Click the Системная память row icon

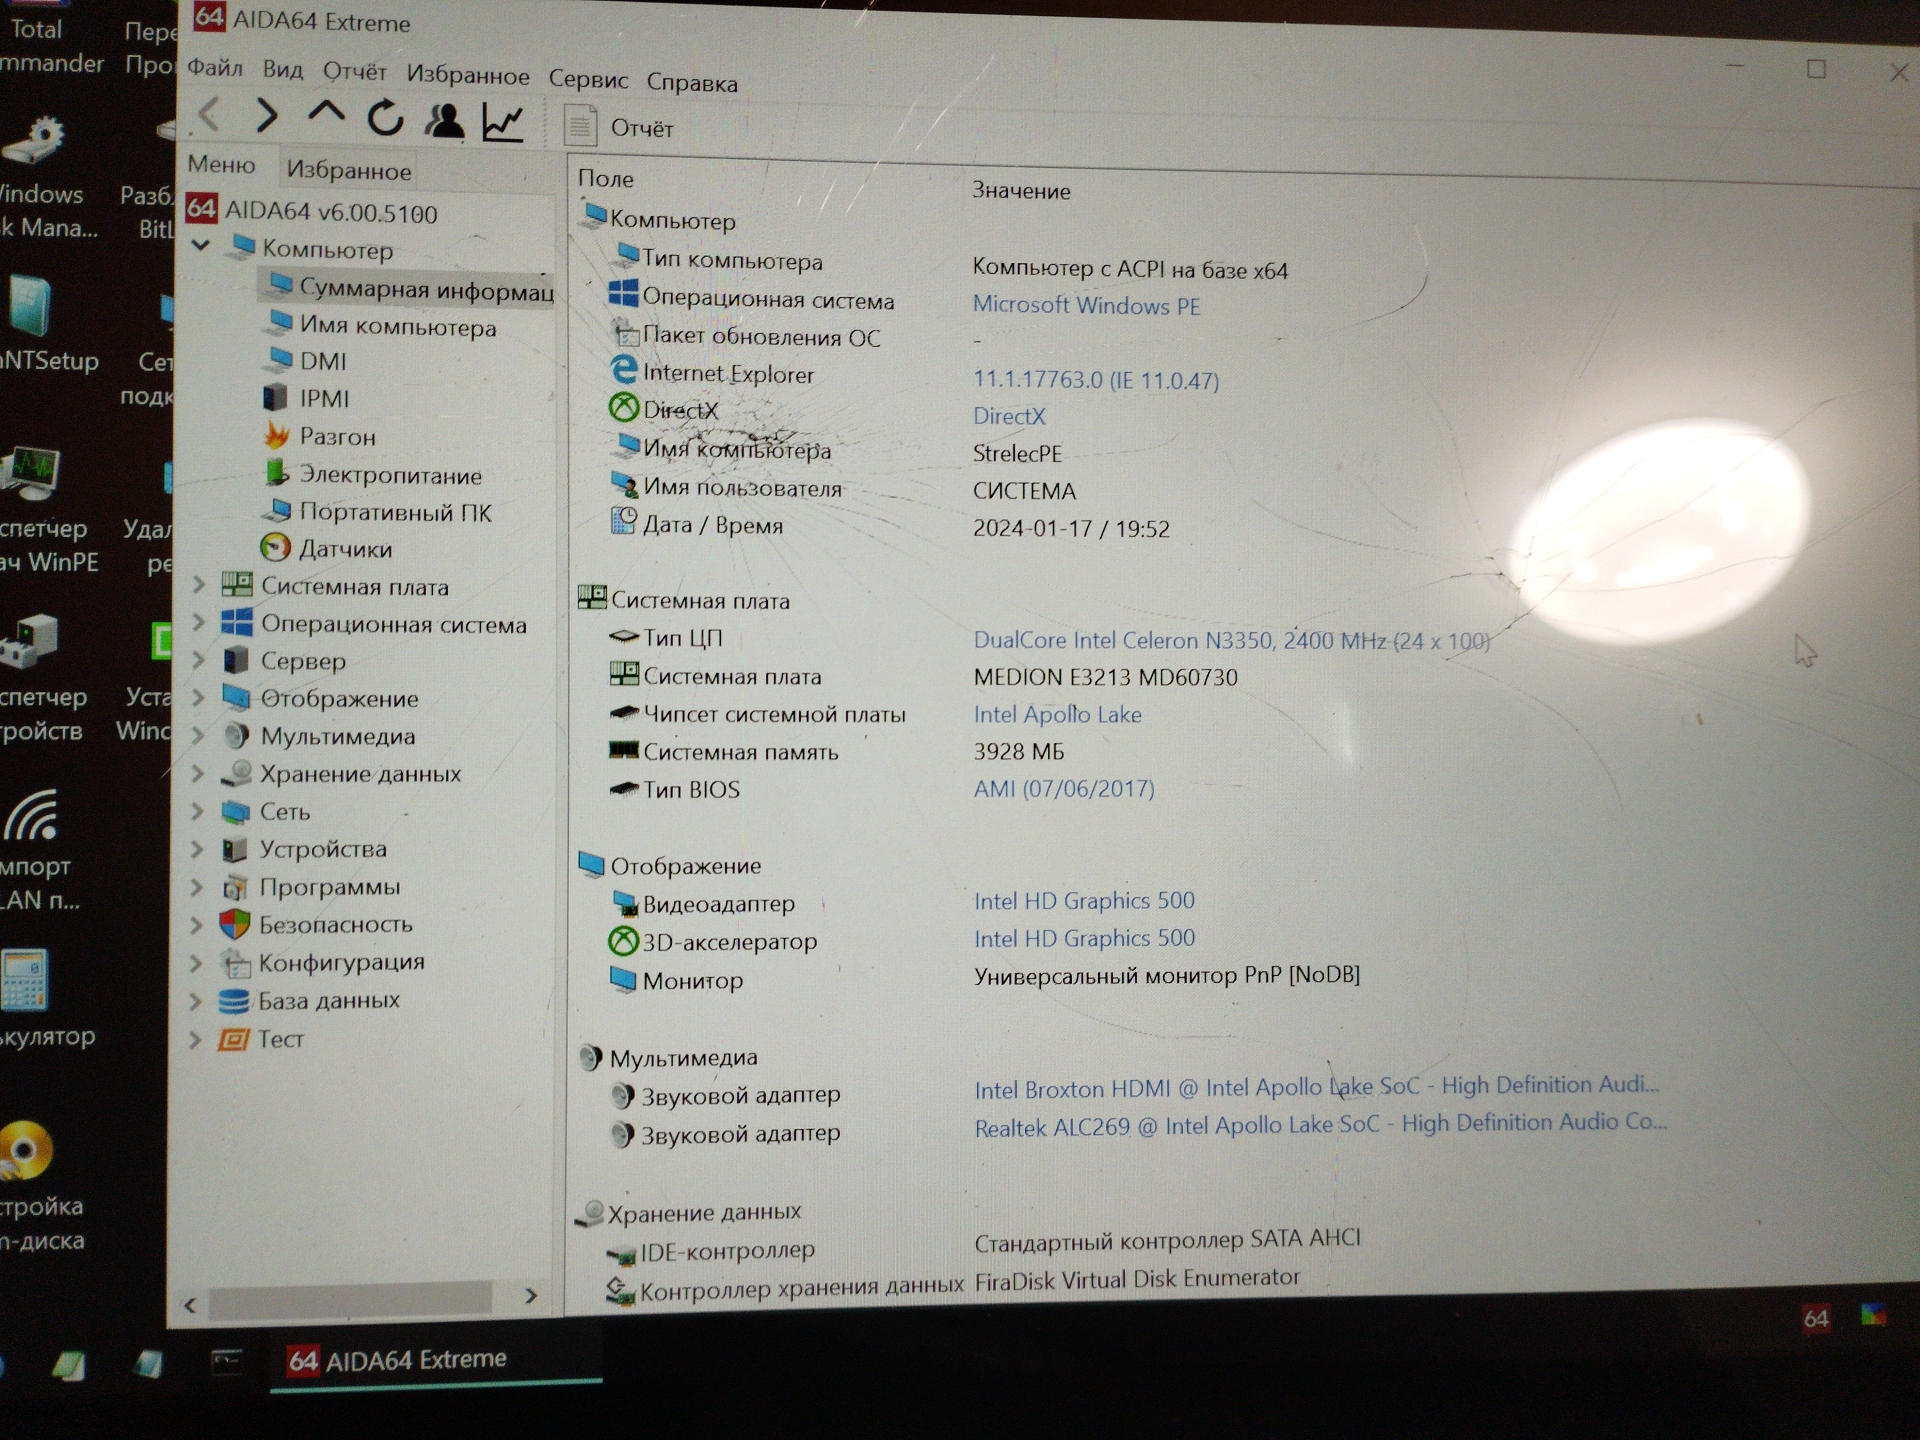(623, 750)
